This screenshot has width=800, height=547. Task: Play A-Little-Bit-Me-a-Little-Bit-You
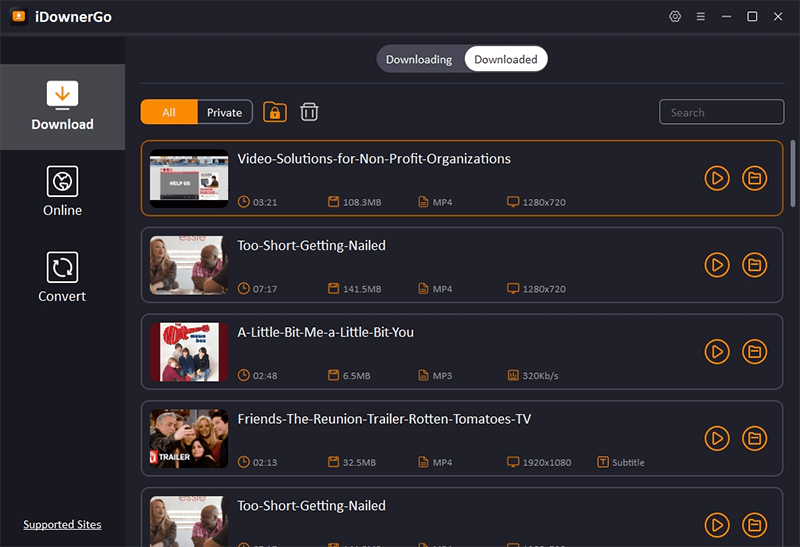pyautogui.click(x=717, y=352)
